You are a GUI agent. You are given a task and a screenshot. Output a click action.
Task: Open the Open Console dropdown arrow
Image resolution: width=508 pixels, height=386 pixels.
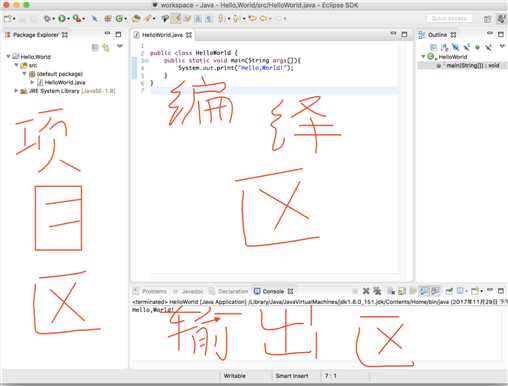point(481,292)
